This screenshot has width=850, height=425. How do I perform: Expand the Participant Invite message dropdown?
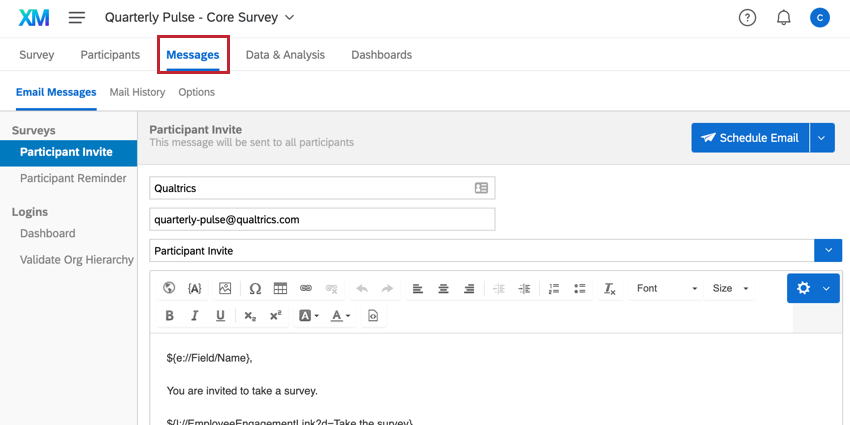point(828,250)
